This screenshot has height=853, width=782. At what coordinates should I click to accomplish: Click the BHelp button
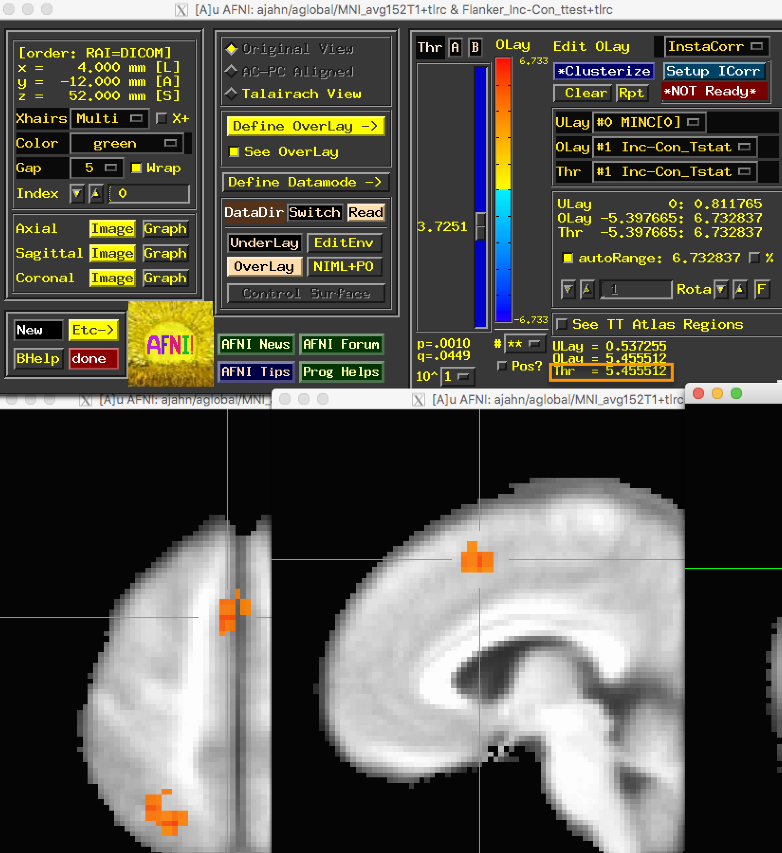click(38, 359)
